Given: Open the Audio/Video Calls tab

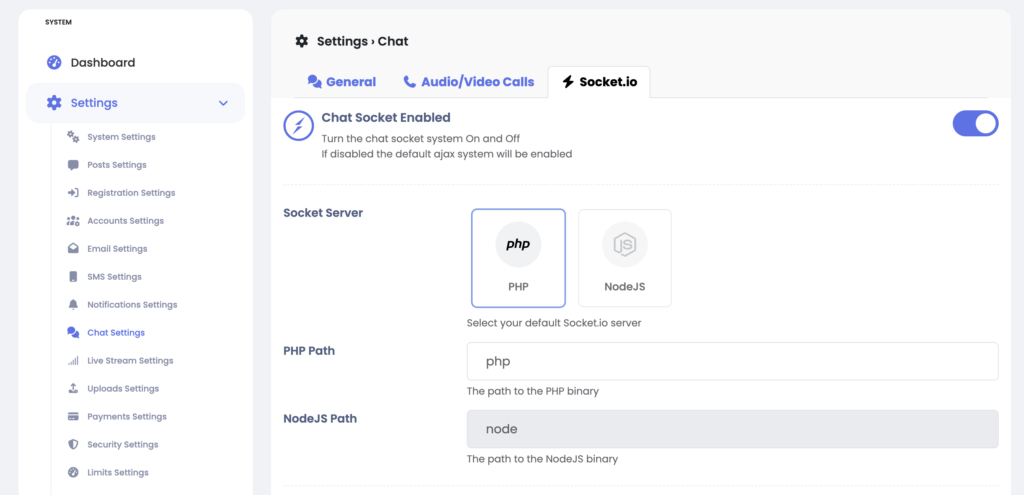Looking at the screenshot, I should coord(469,82).
